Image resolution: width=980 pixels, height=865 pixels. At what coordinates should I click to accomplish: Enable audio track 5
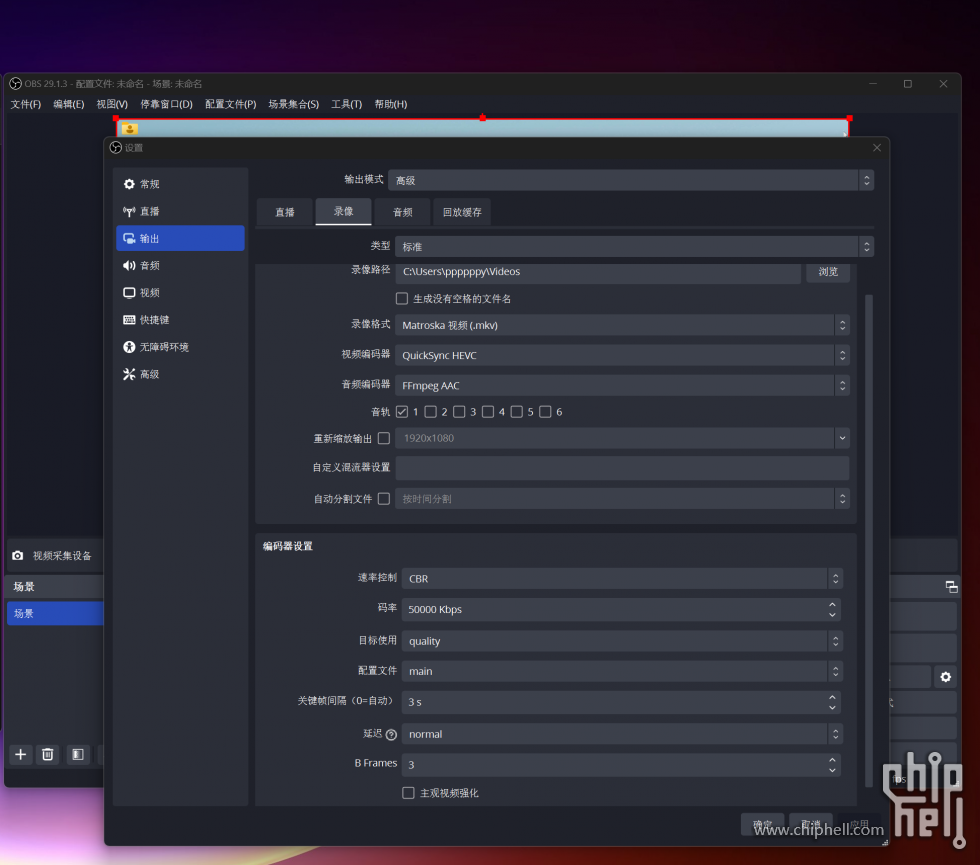(517, 412)
